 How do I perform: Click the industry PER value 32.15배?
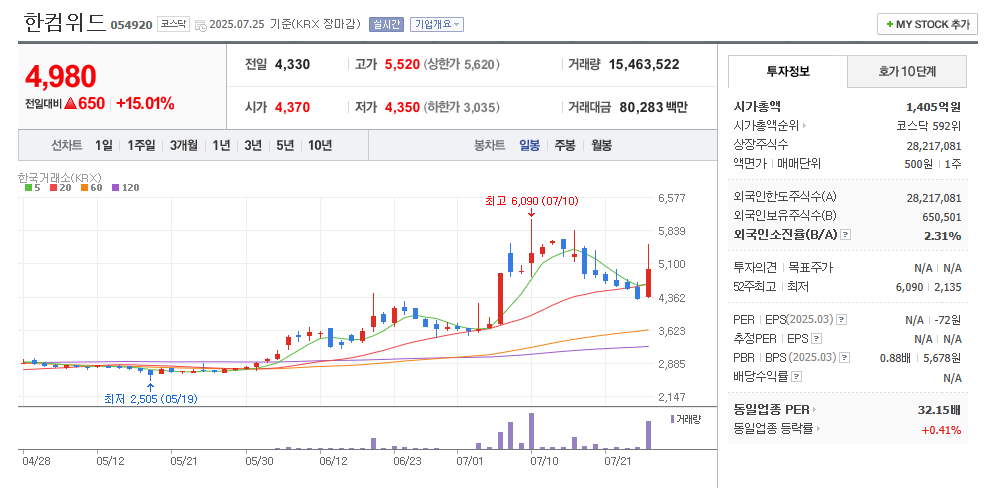click(940, 410)
